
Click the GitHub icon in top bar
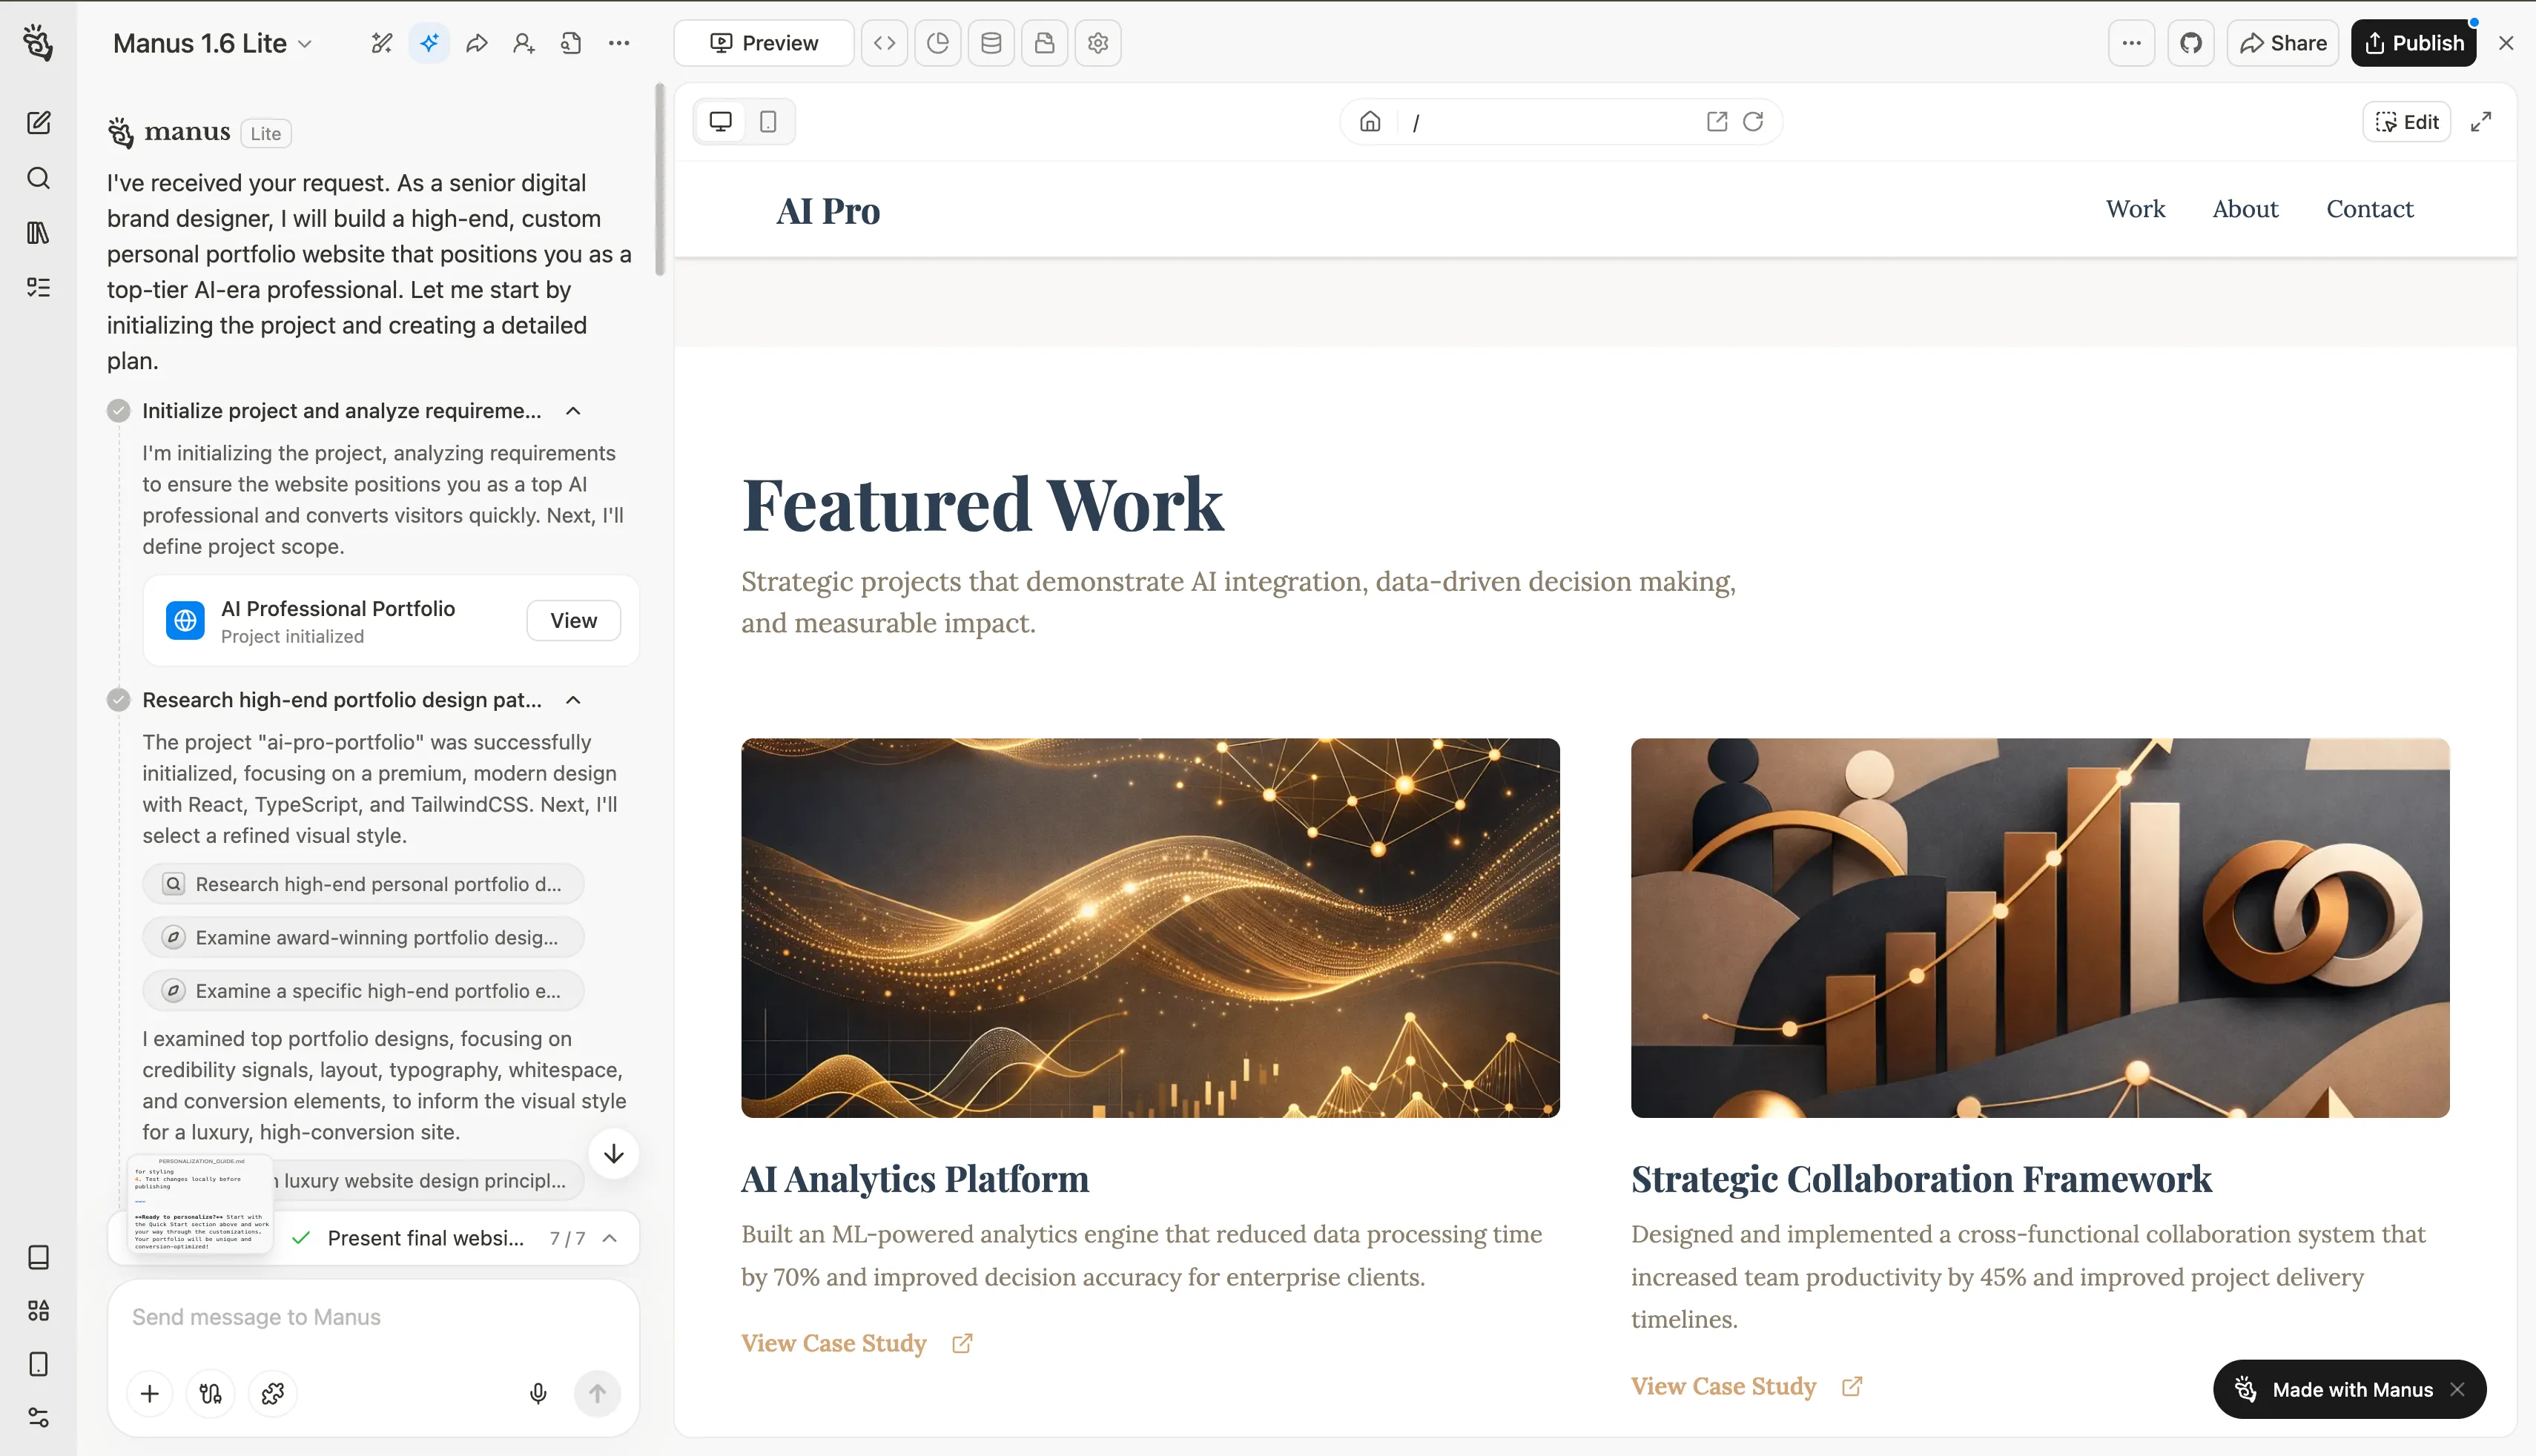[x=2190, y=43]
